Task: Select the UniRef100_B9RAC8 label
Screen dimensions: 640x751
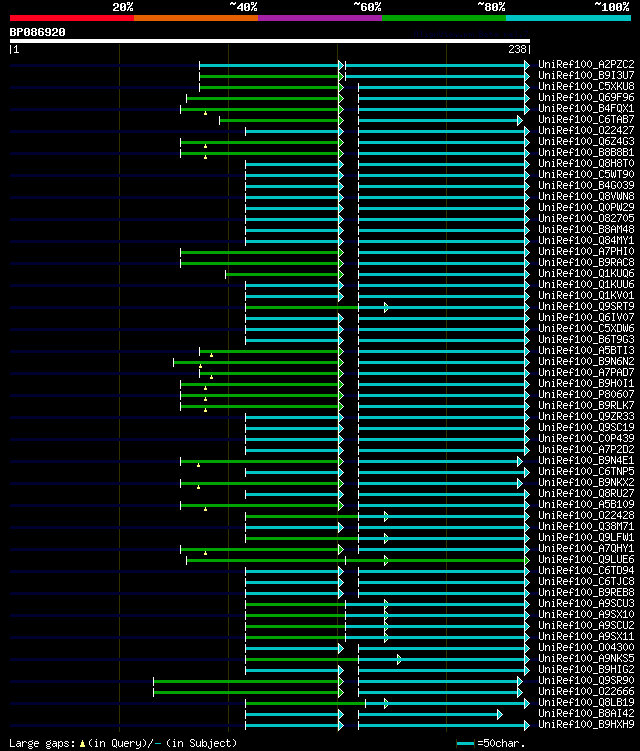Action: [586, 262]
